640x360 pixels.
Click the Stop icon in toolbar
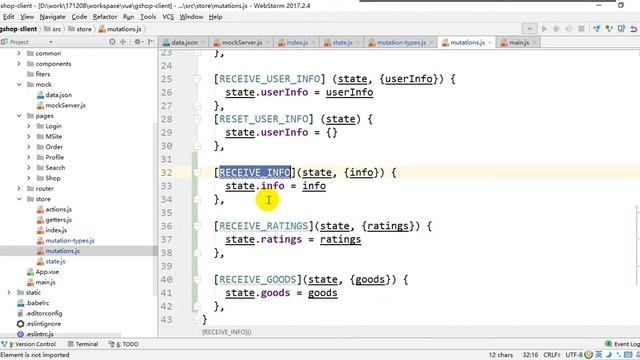(582, 29)
